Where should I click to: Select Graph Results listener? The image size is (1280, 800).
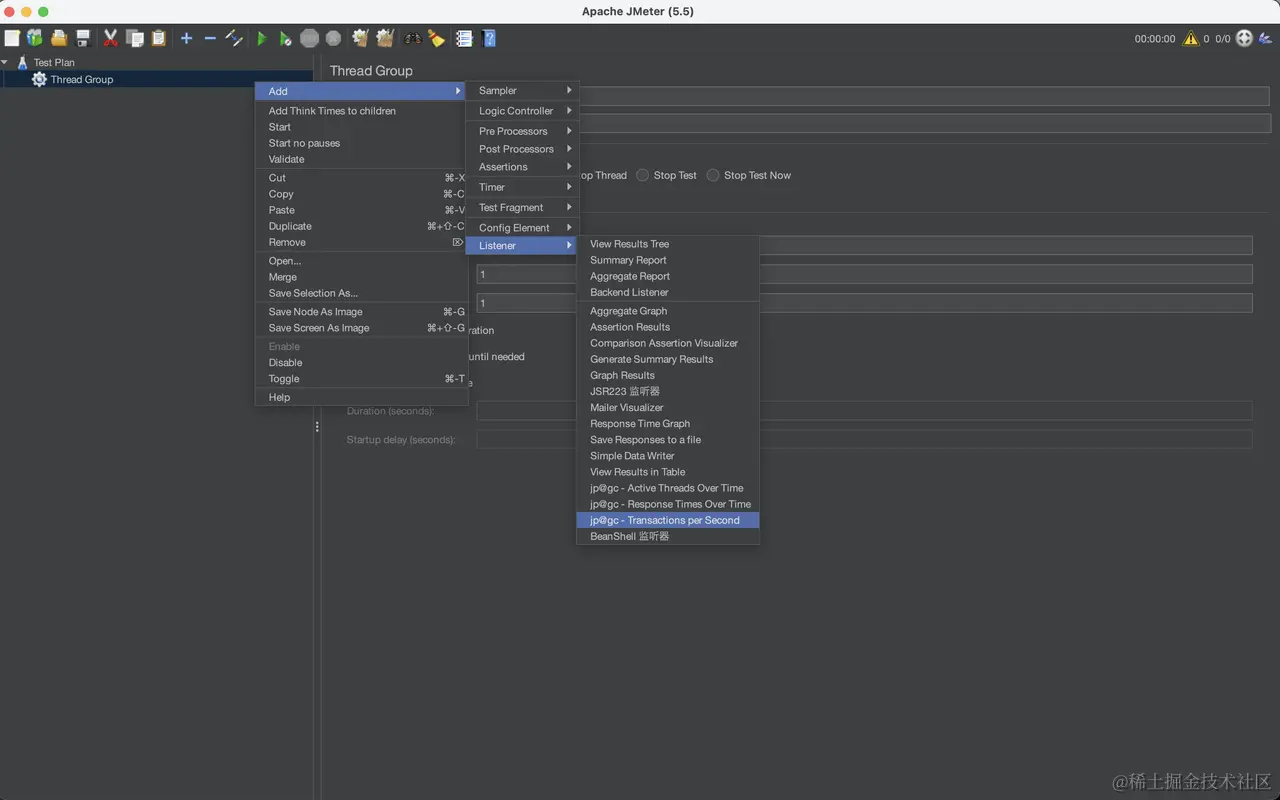point(668,375)
